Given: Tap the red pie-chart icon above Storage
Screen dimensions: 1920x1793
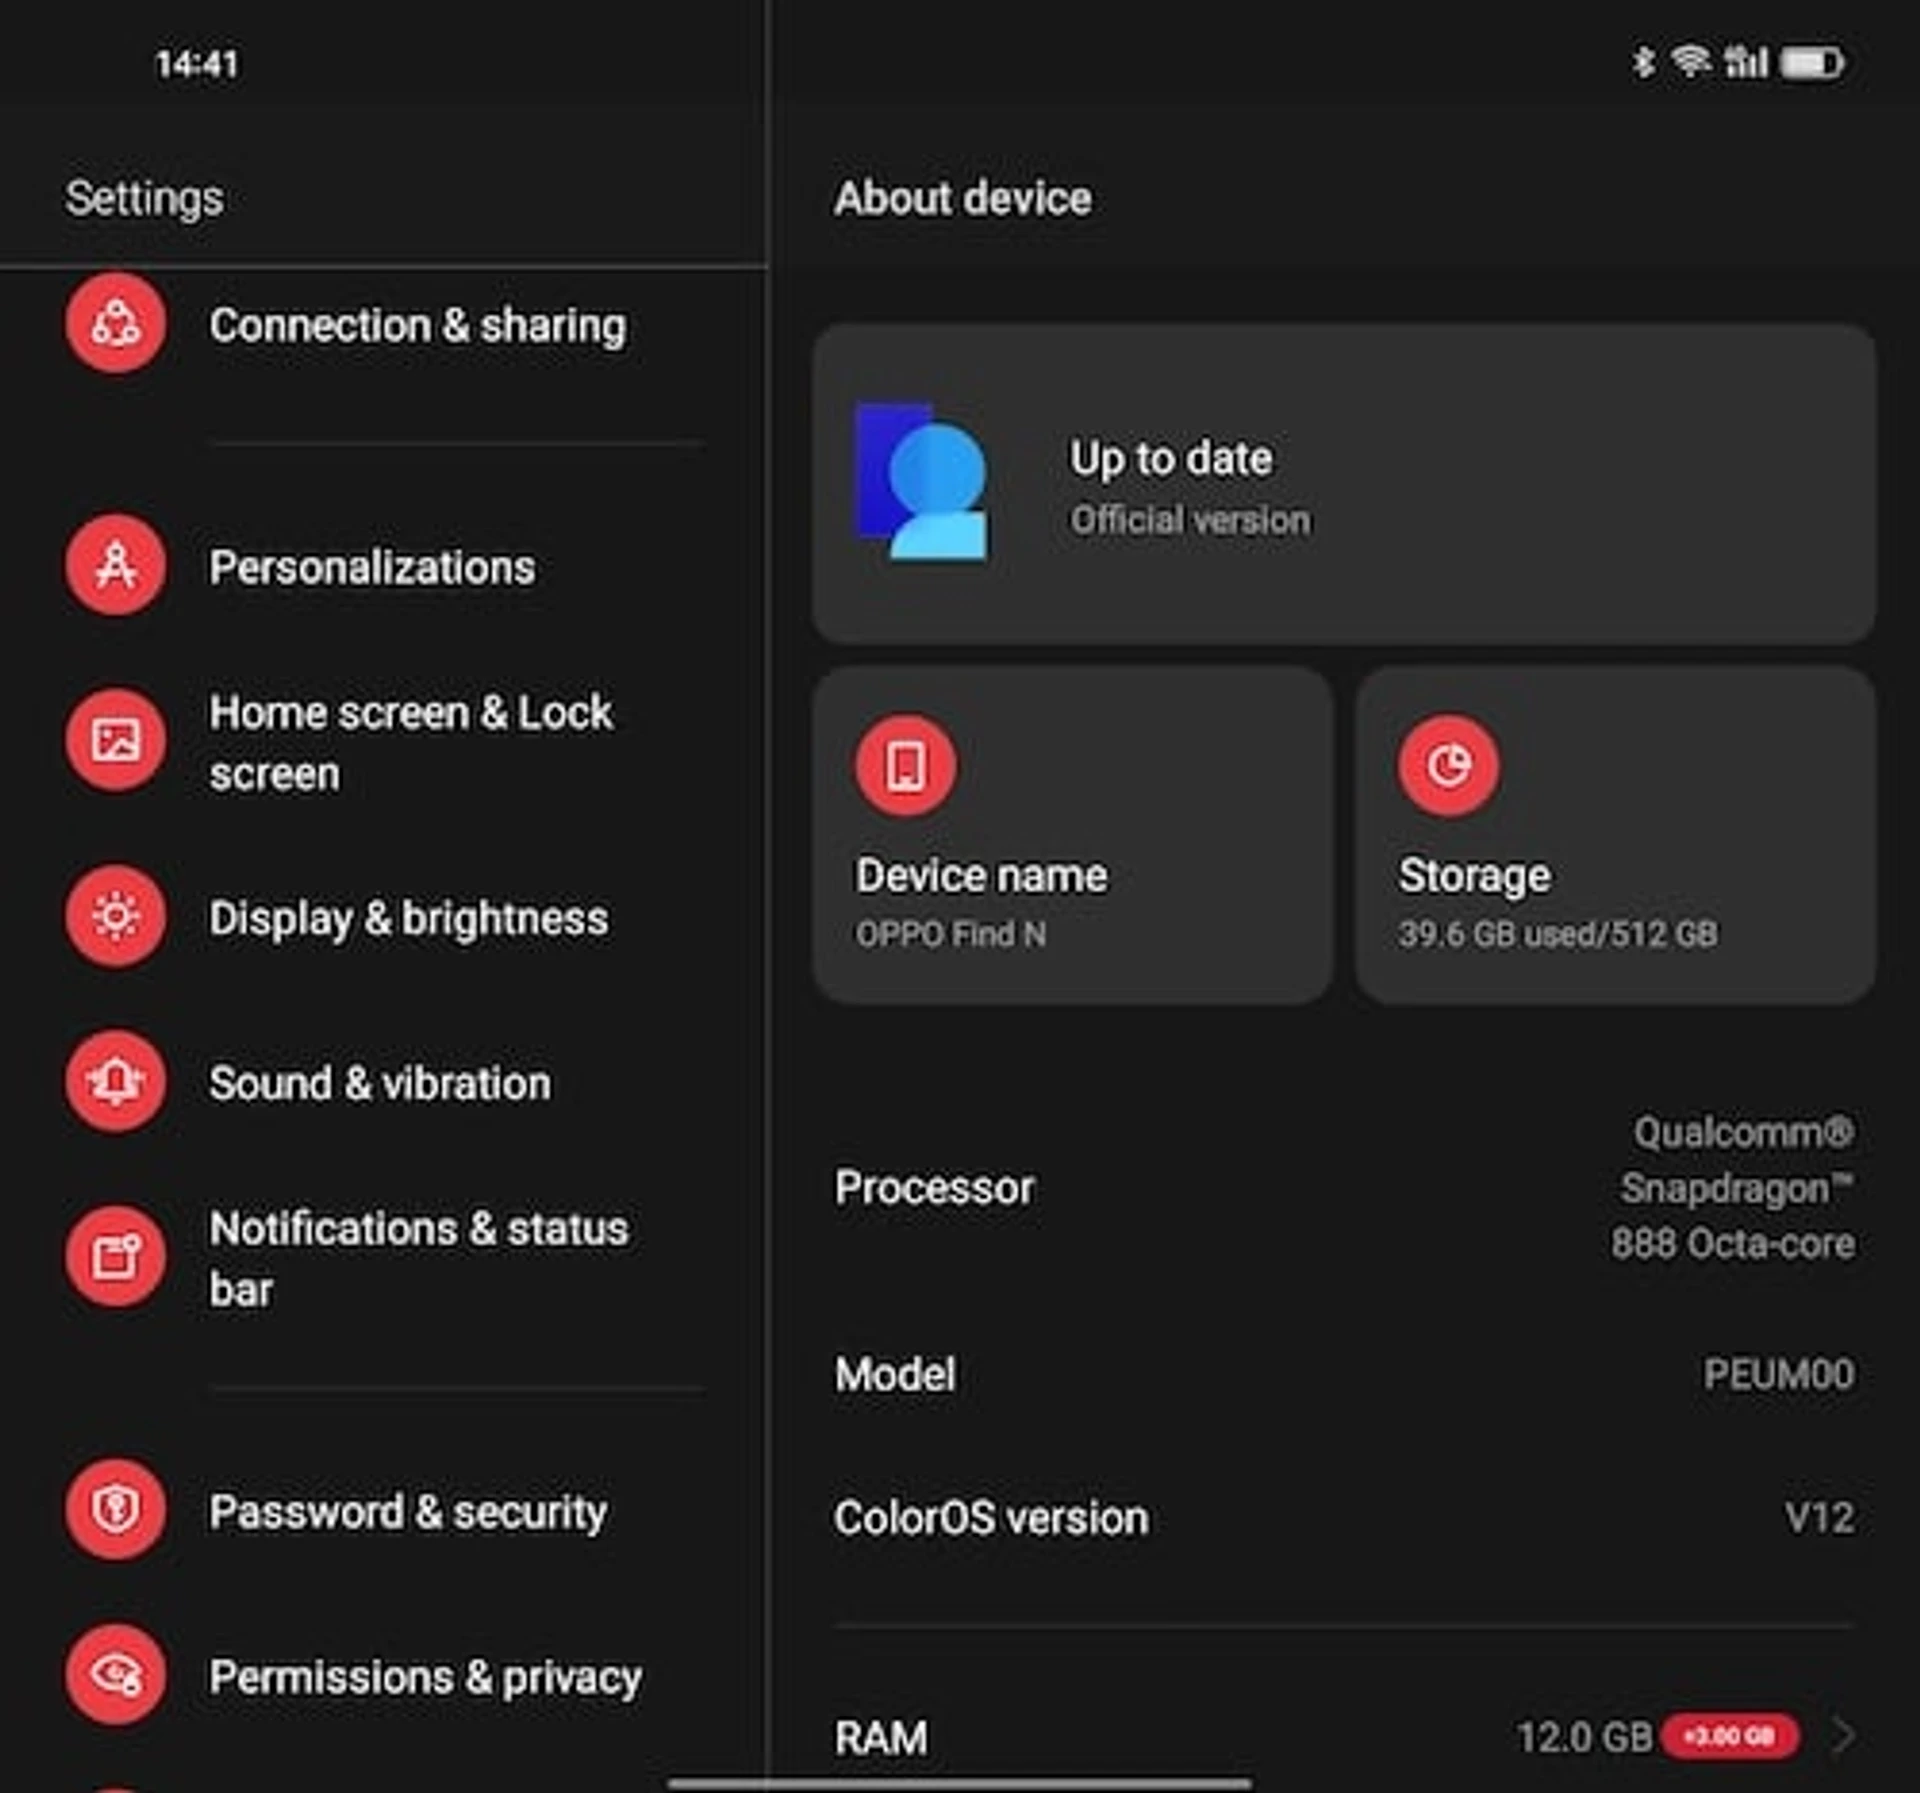Looking at the screenshot, I should pos(1449,766).
